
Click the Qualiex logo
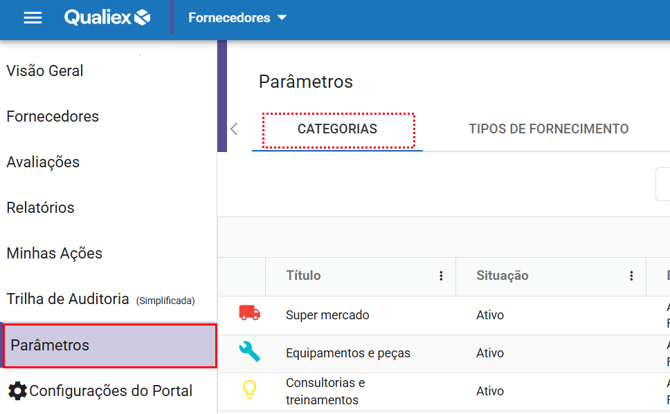point(107,18)
